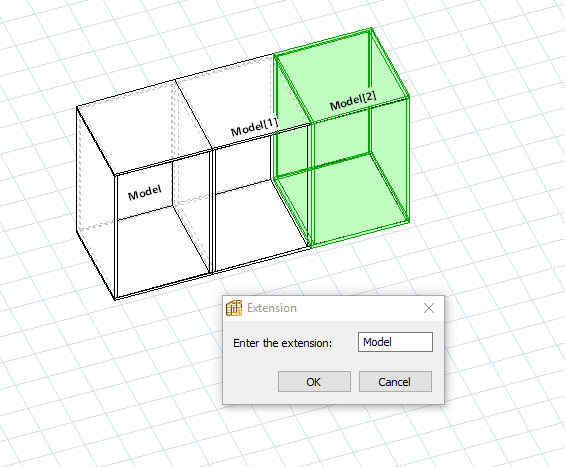The image size is (565, 467).
Task: Click the 'Enter the extension:' label
Action: pyautogui.click(x=282, y=343)
